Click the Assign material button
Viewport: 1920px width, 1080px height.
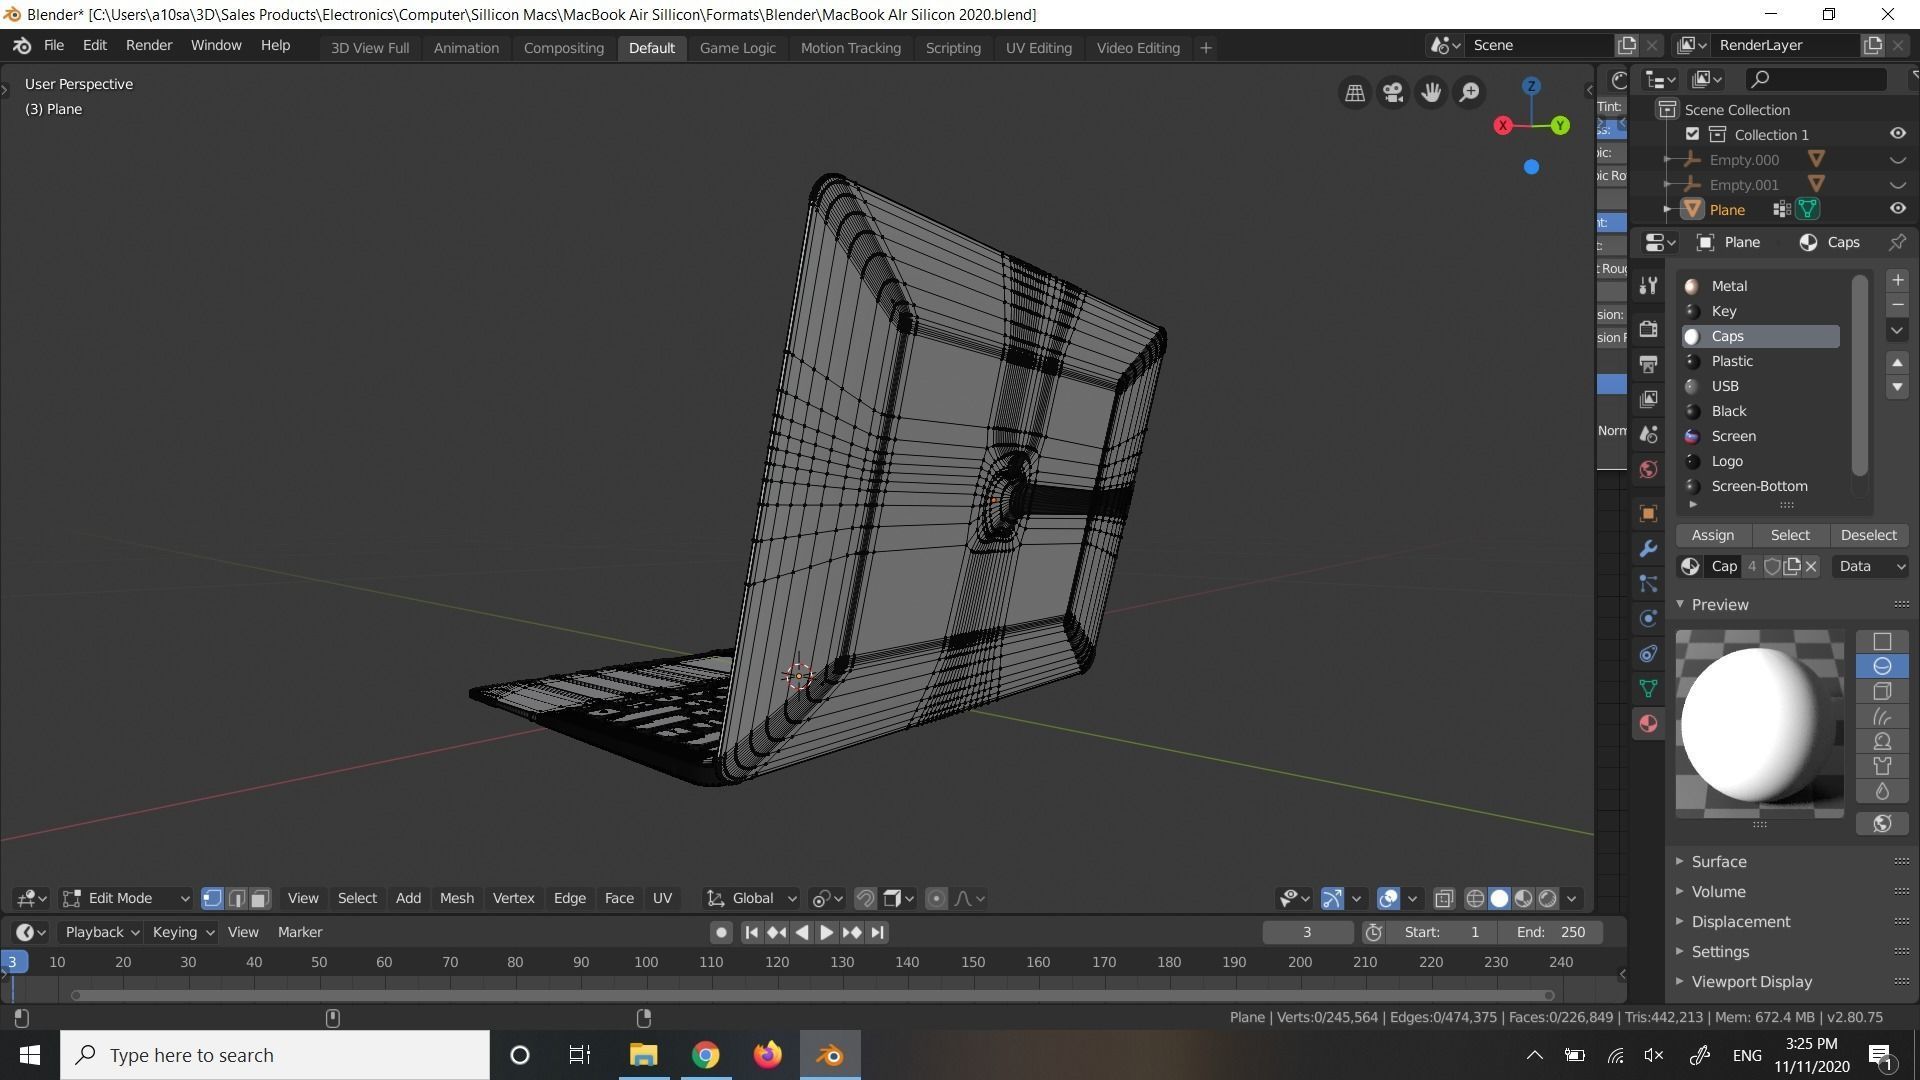[x=1712, y=535]
